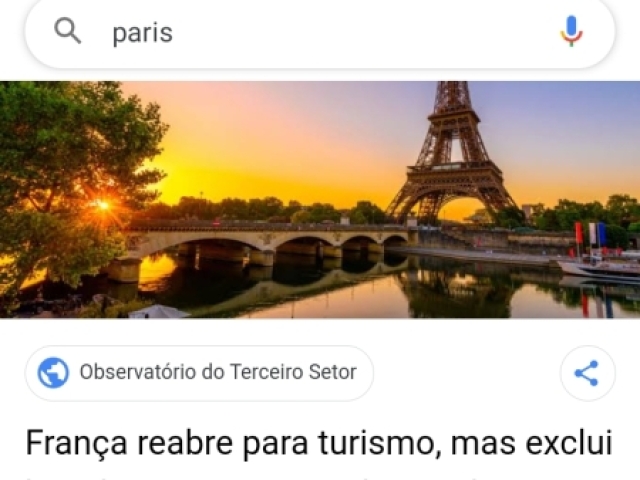Tap the white boat on the river
This screenshot has height=480, width=640.
point(600,269)
